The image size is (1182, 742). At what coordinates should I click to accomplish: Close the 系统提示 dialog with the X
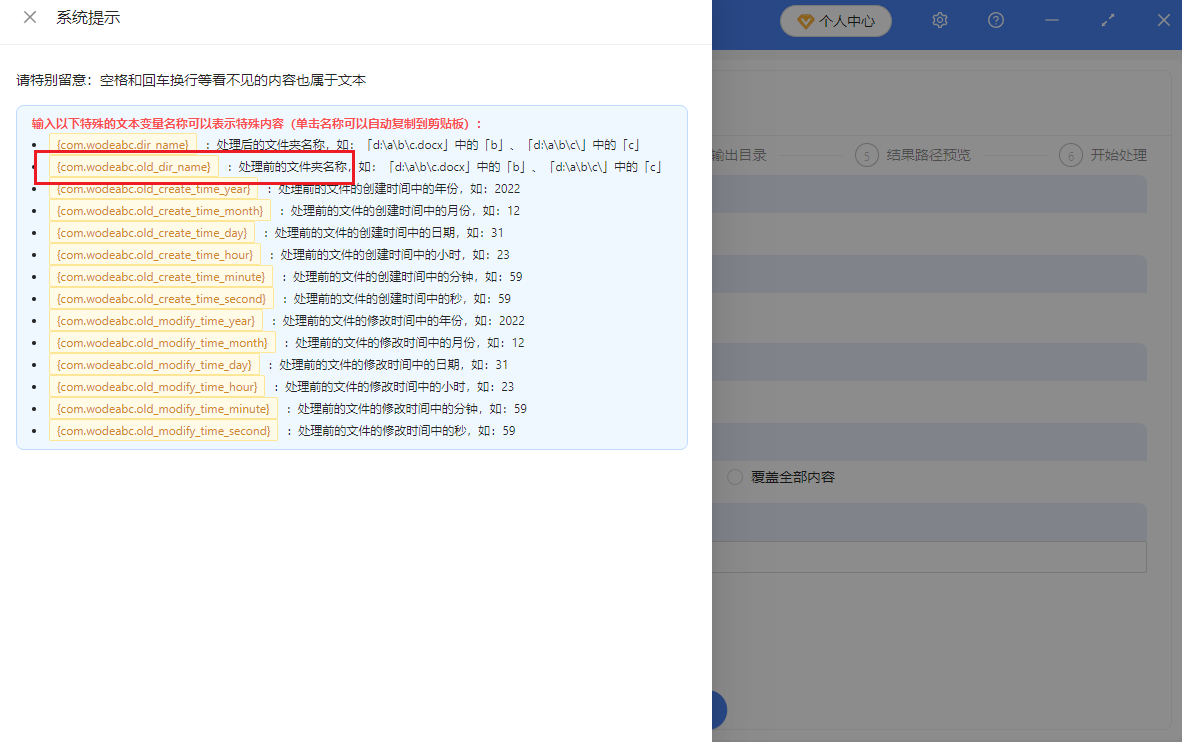click(29, 16)
